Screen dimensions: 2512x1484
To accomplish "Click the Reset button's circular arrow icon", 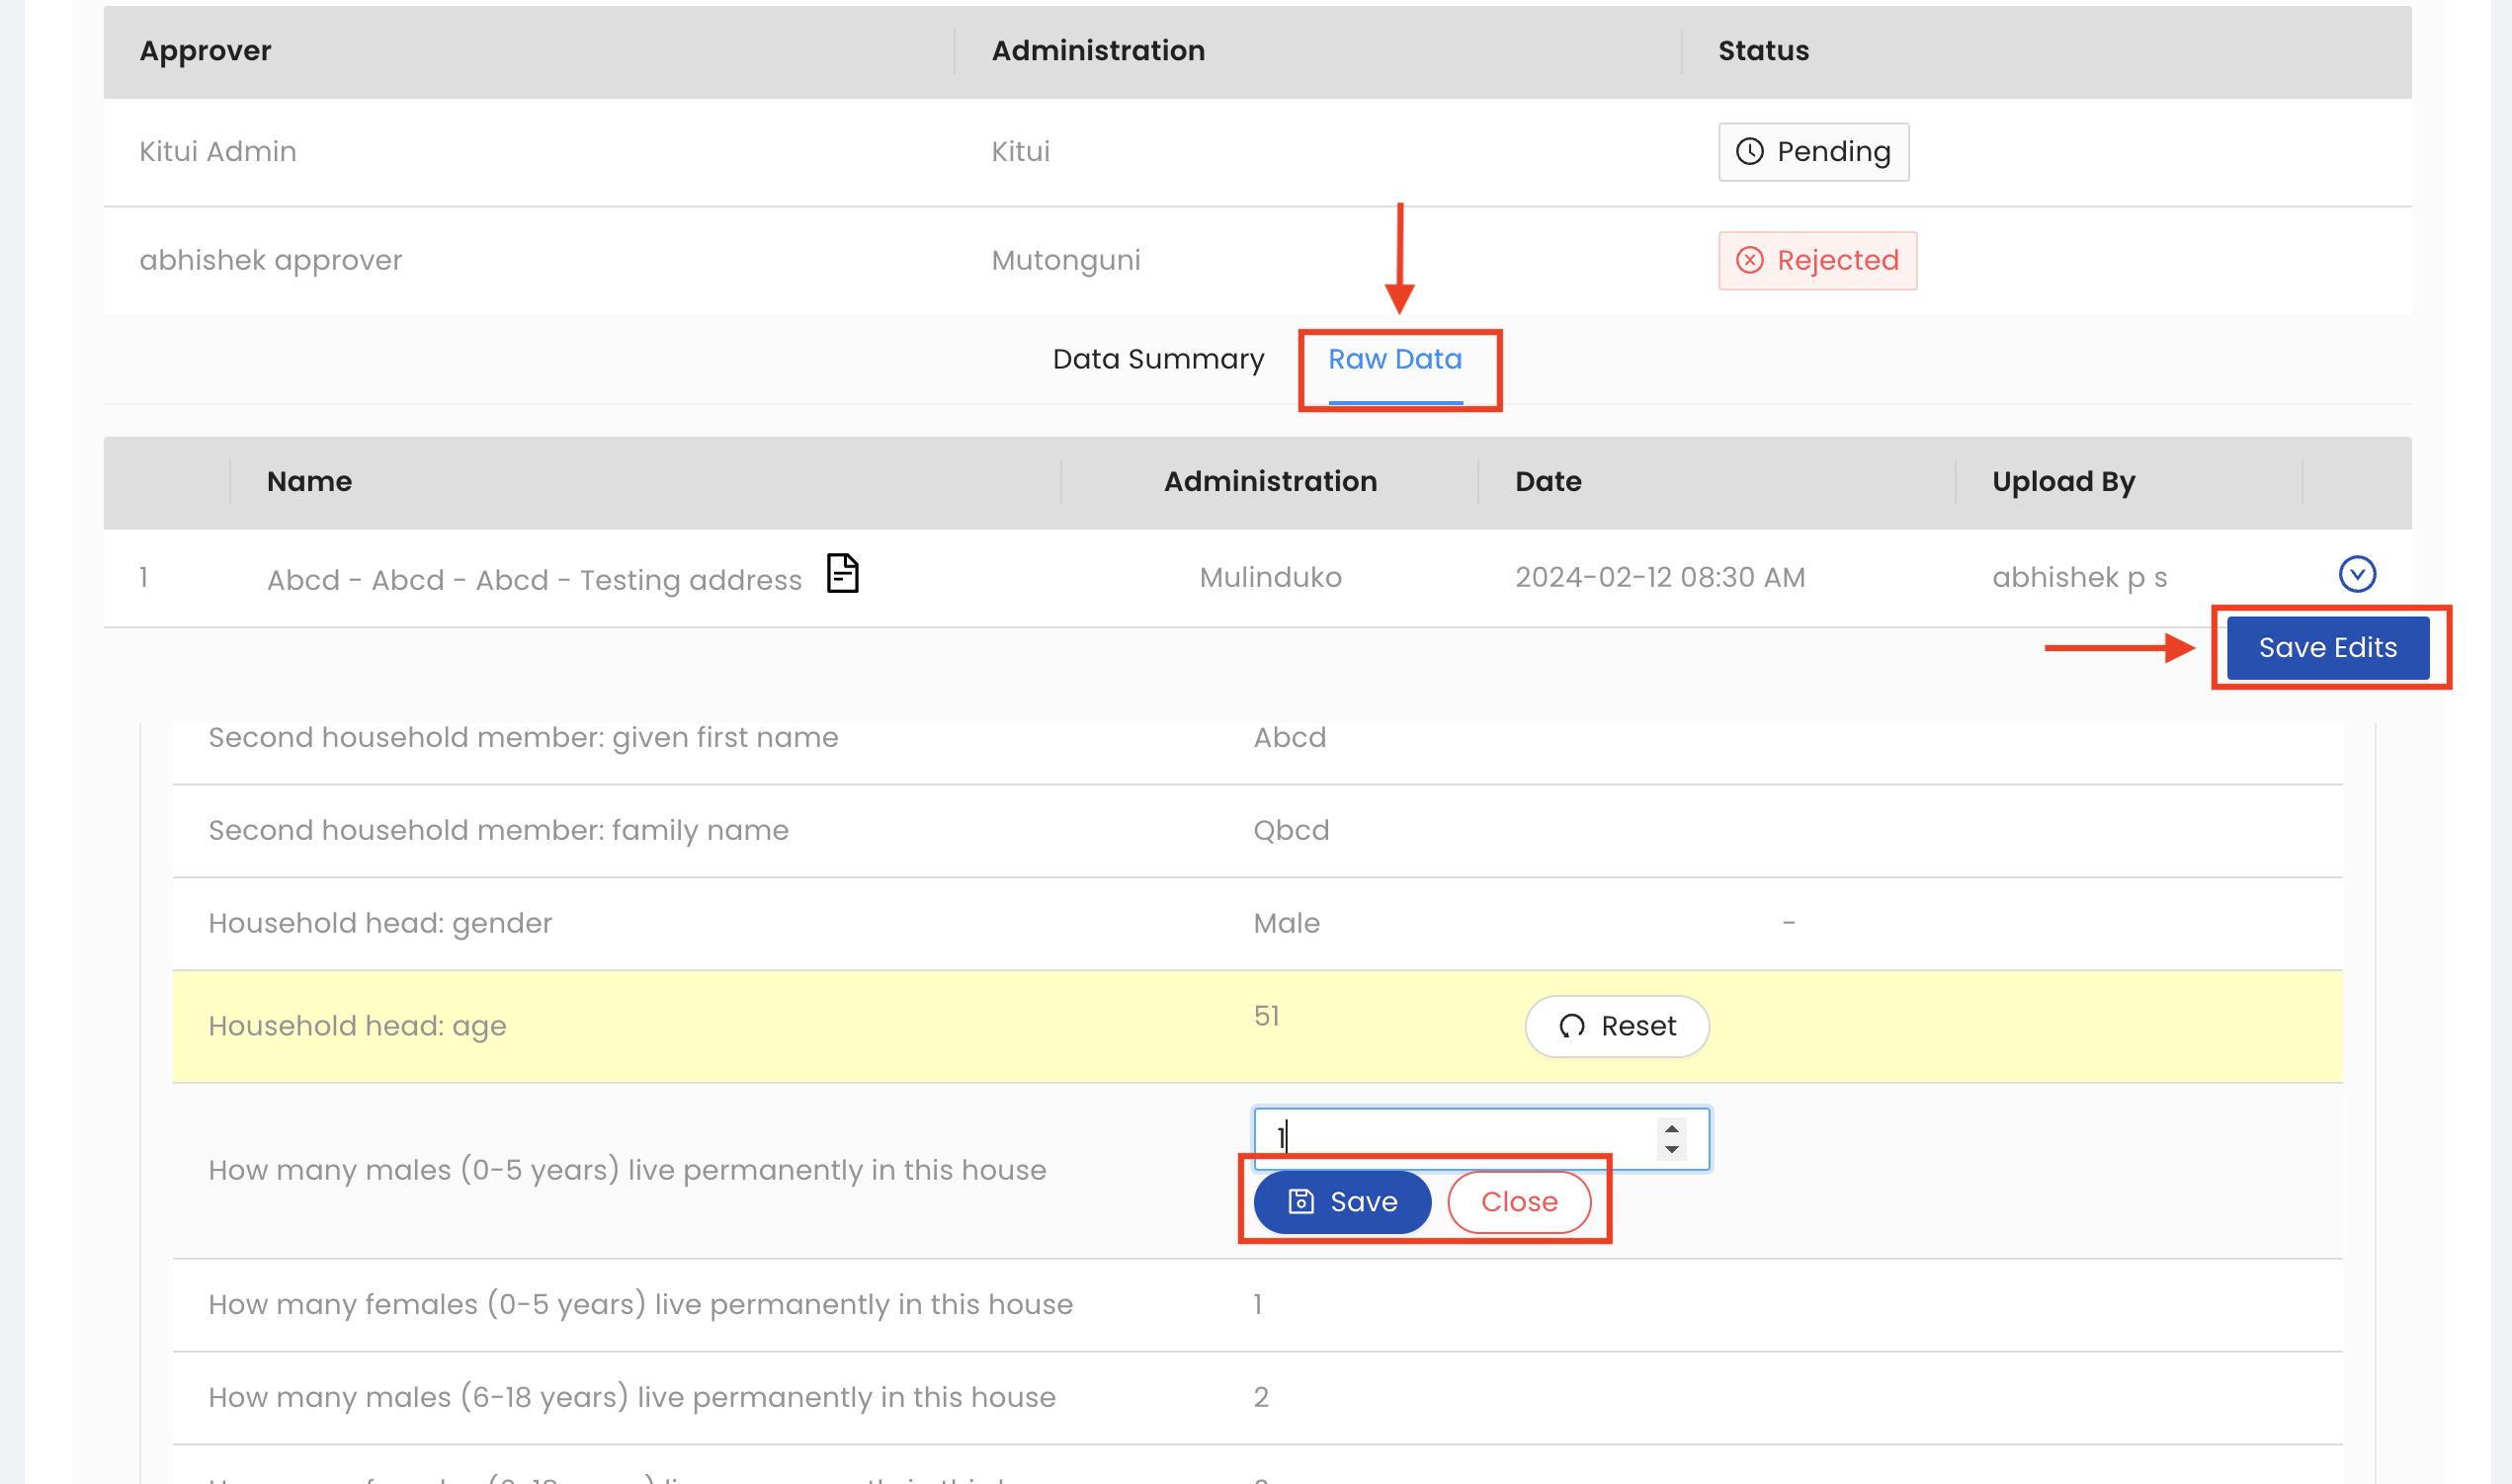I will pyautogui.click(x=1571, y=1026).
